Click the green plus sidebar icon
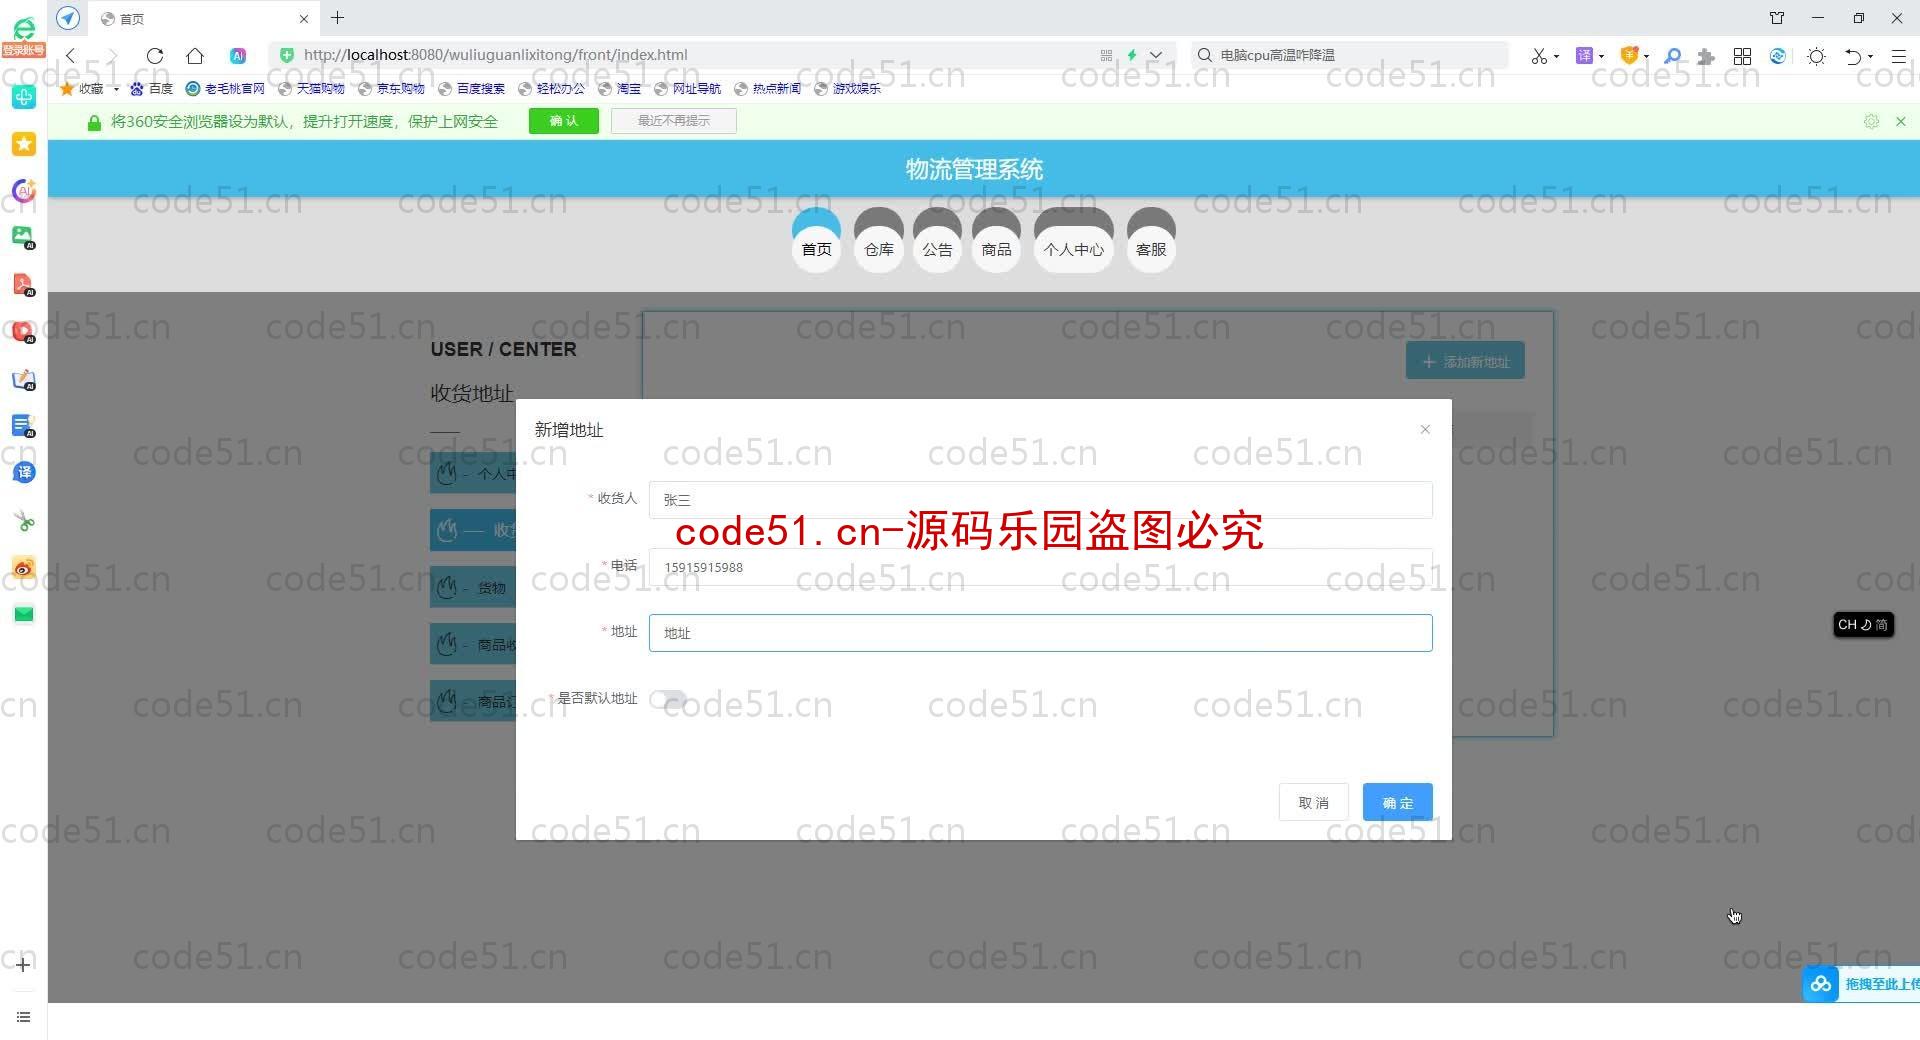The height and width of the screenshot is (1040, 1920). click(x=24, y=97)
